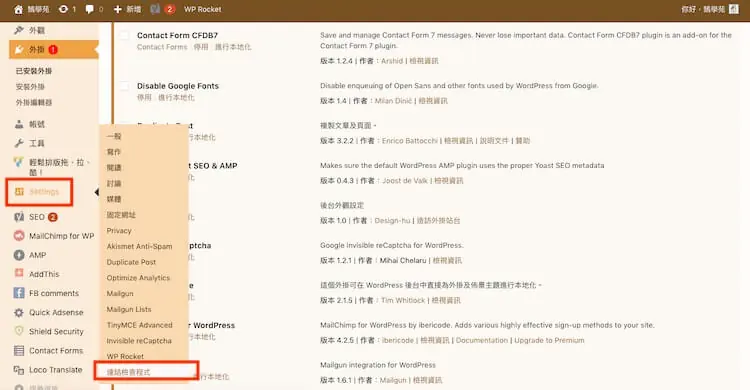Open SEO via its Yoast sidebar icon
This screenshot has width=750, height=390.
pos(19,217)
